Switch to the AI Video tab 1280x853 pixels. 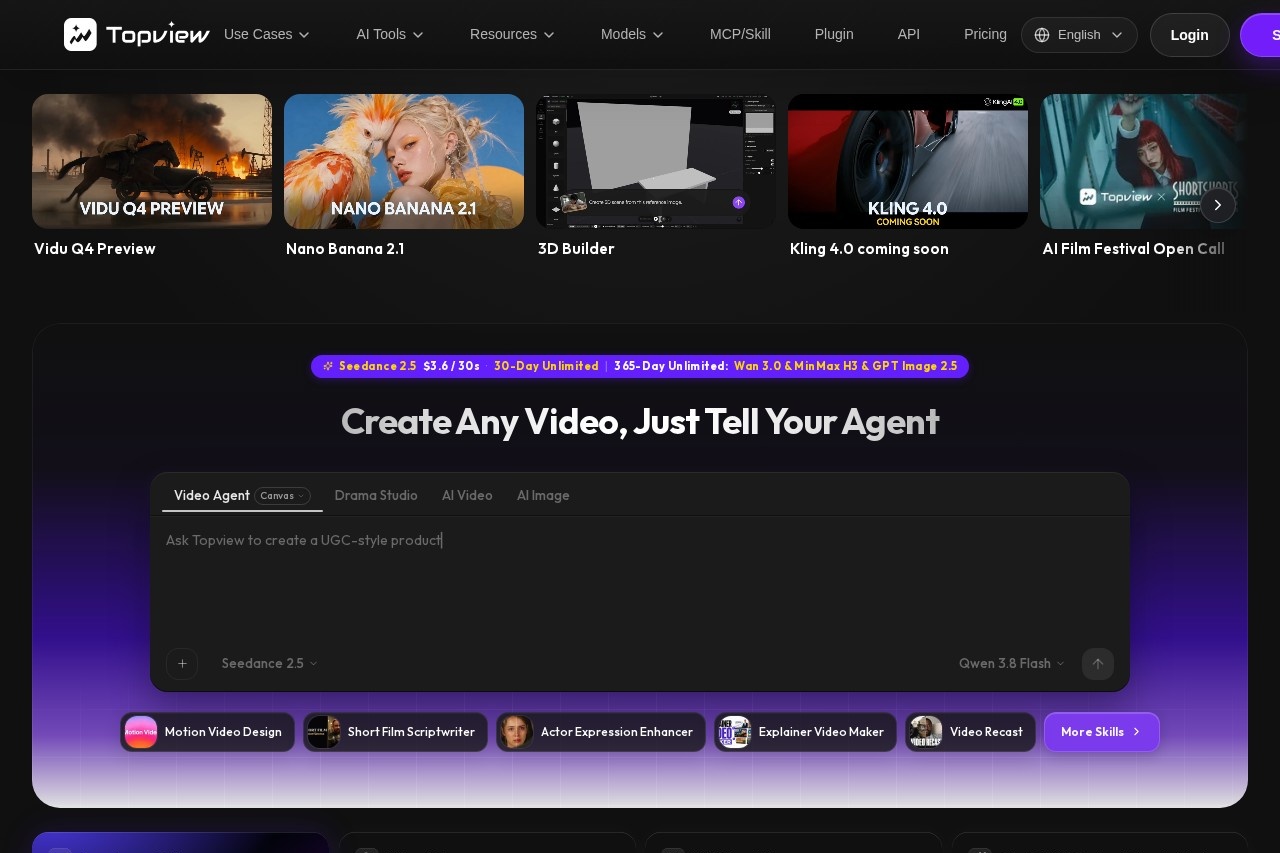pyautogui.click(x=467, y=496)
